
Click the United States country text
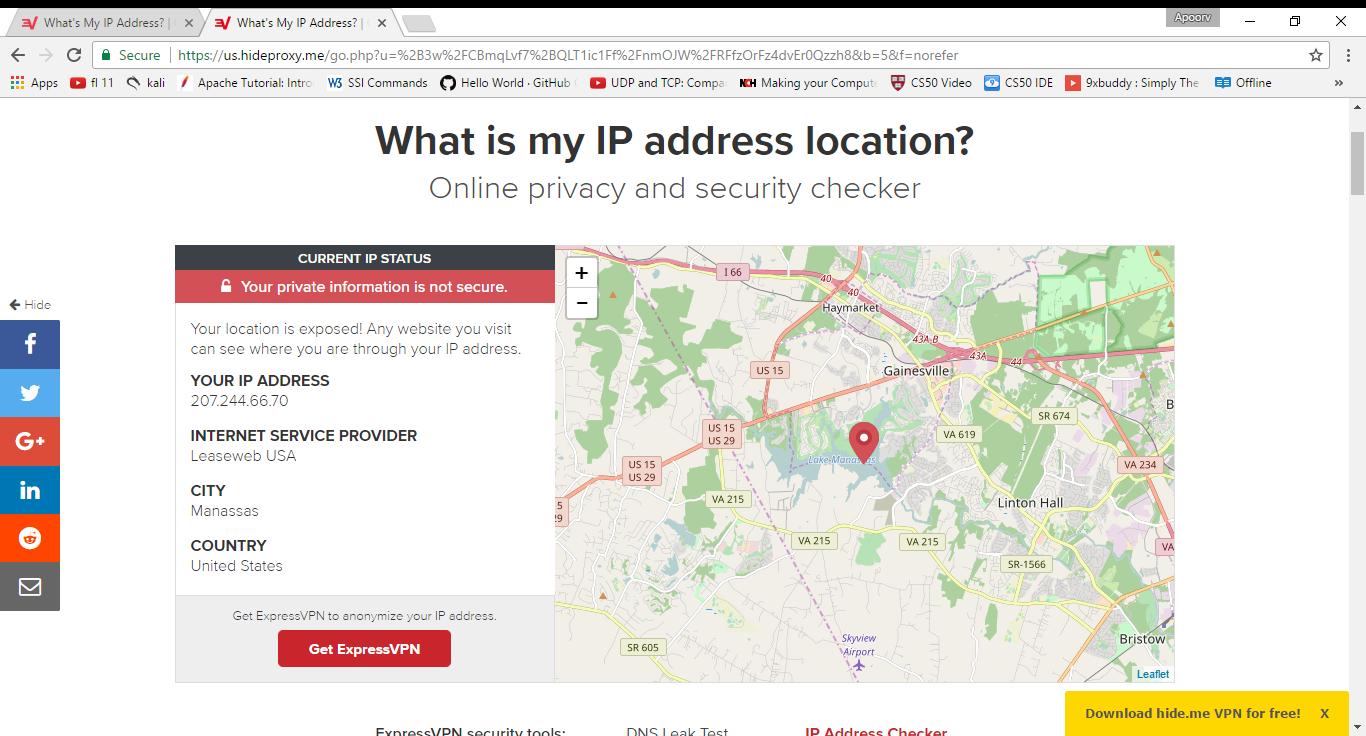236,566
